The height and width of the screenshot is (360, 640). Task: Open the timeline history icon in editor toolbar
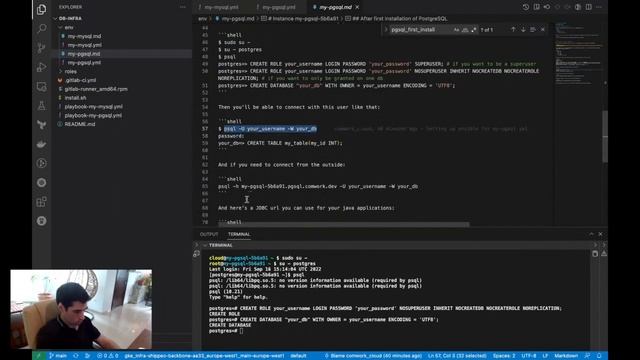[525, 7]
